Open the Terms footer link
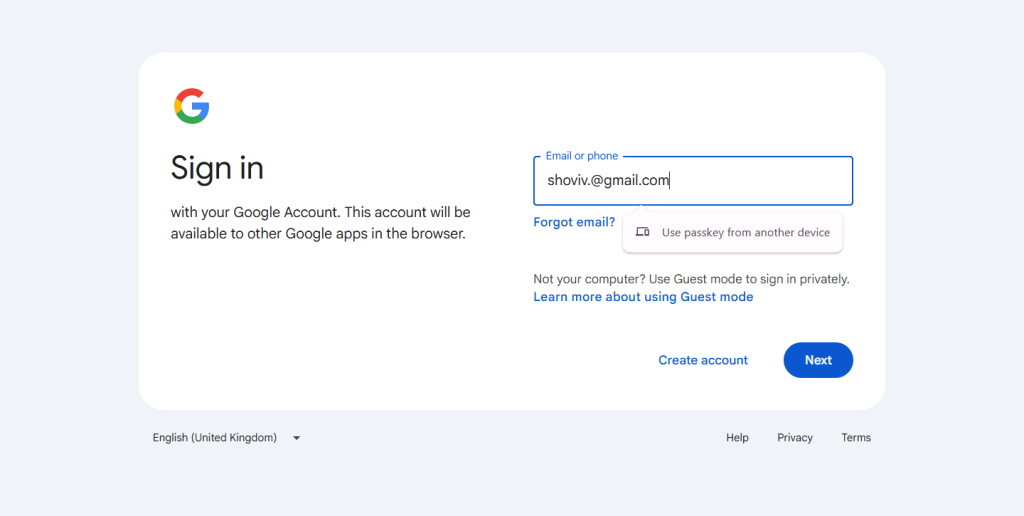 pyautogui.click(x=856, y=438)
